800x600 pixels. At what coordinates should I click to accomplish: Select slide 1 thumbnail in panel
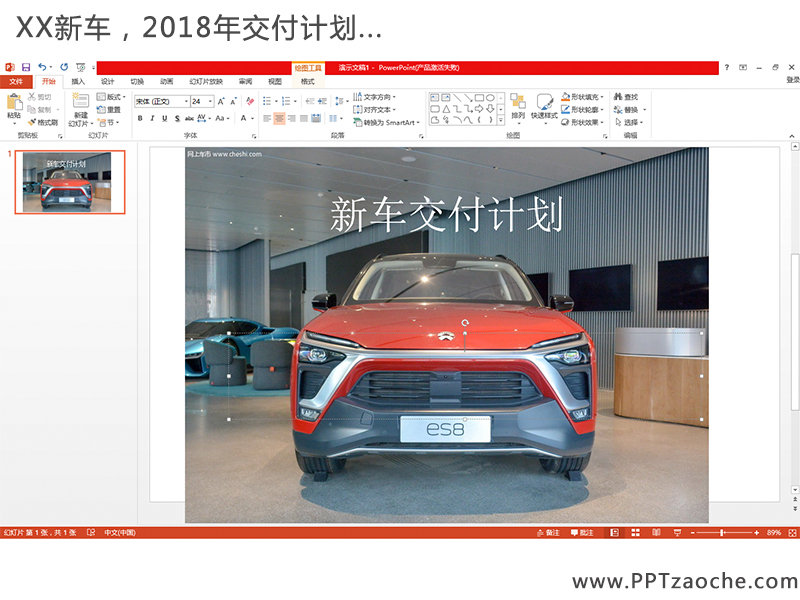tap(70, 182)
